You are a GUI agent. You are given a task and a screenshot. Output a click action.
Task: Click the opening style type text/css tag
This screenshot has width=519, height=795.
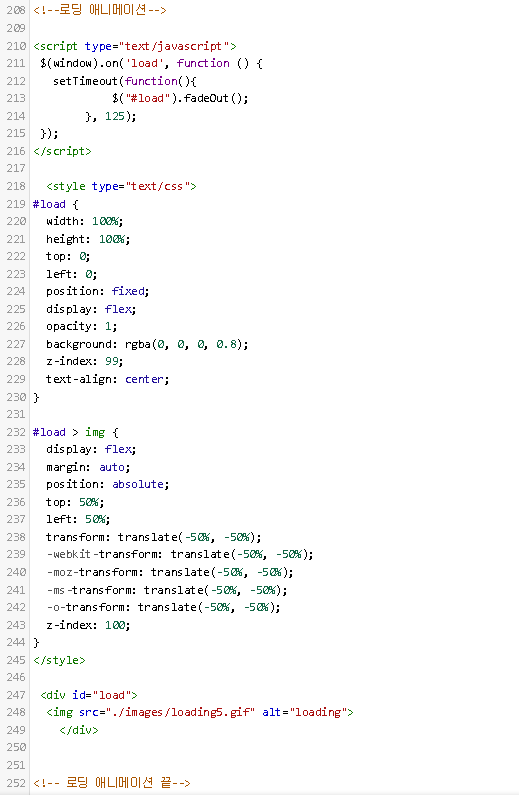point(121,186)
